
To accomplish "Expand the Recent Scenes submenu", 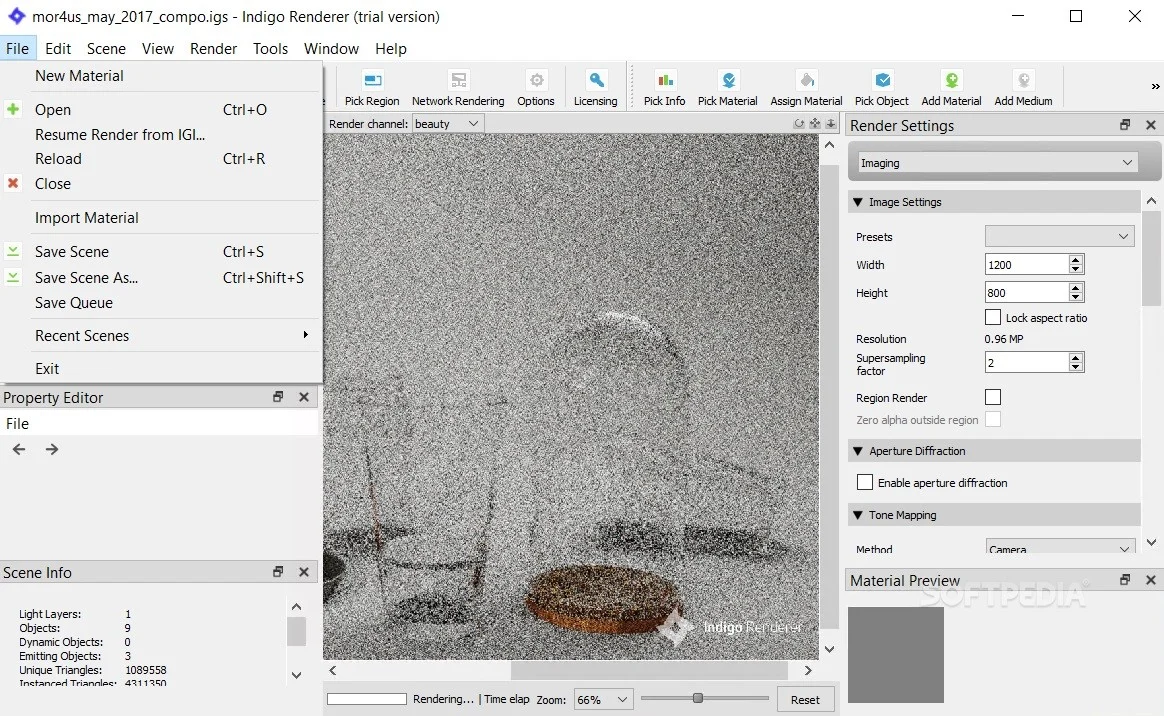I will click(x=162, y=335).
